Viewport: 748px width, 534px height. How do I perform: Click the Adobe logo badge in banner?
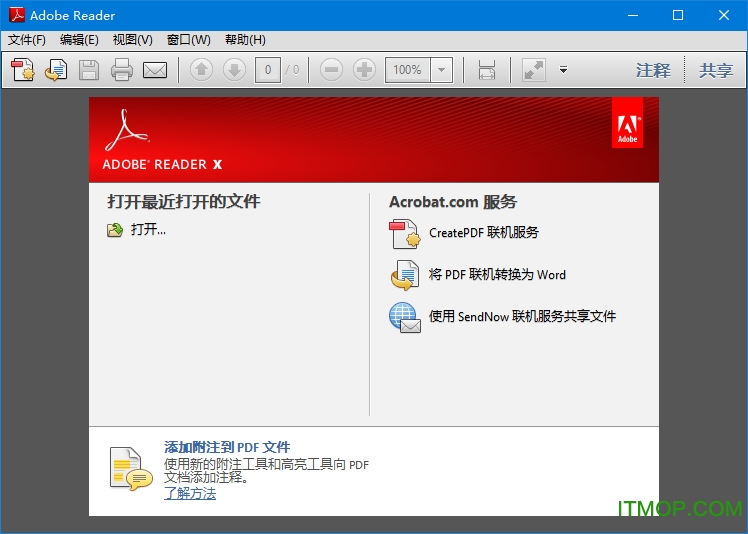627,123
